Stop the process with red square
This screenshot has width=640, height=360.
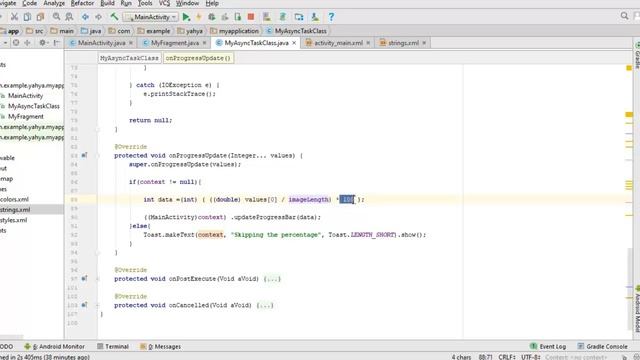coord(251,17)
